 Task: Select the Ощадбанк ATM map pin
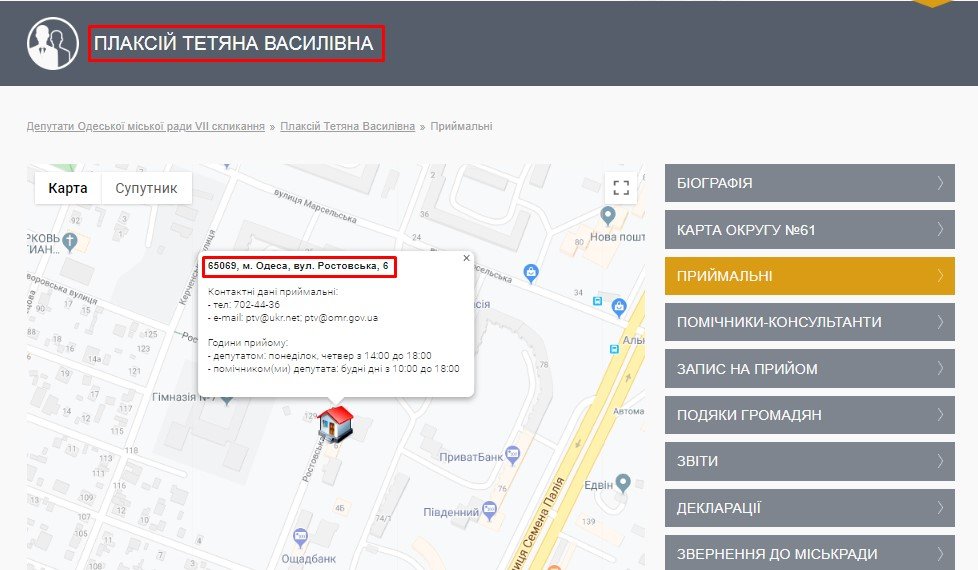pos(301,537)
